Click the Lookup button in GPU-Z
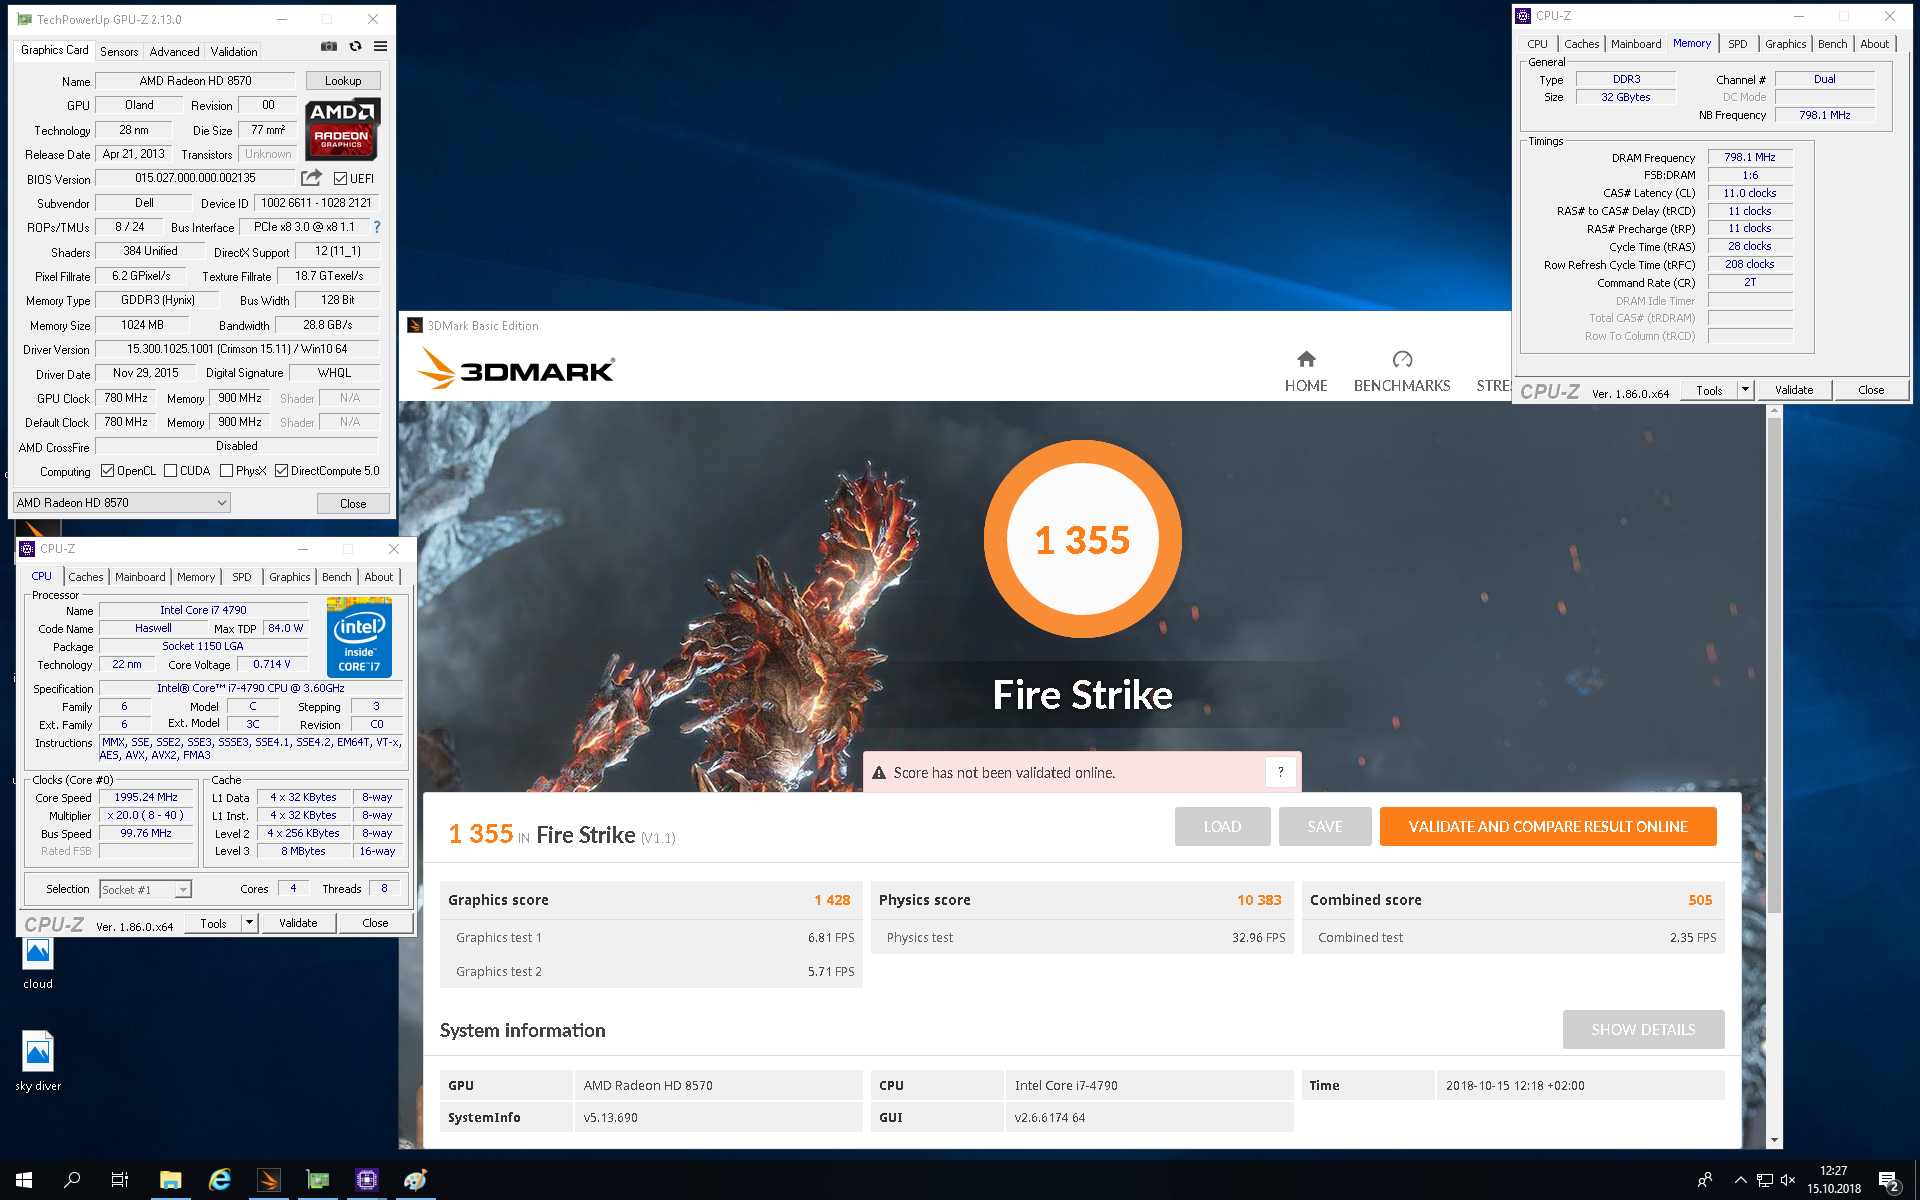The width and height of the screenshot is (1920, 1200). (x=343, y=81)
